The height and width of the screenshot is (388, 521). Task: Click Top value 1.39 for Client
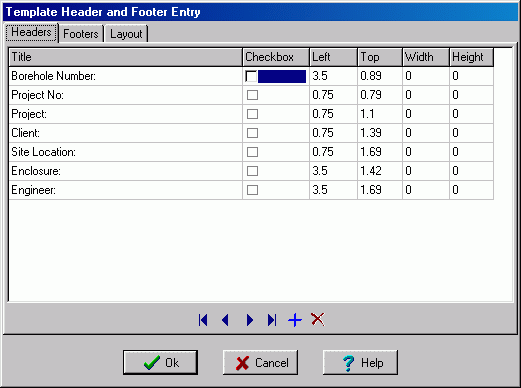click(380, 133)
